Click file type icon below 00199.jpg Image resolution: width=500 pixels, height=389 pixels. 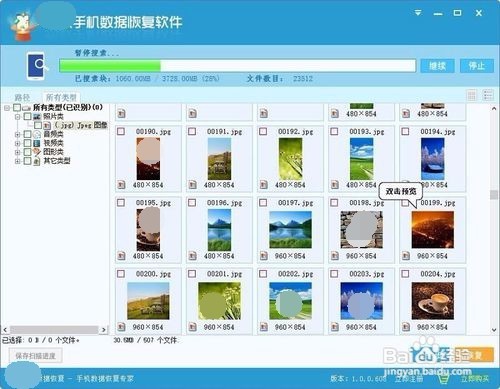coord(406,256)
